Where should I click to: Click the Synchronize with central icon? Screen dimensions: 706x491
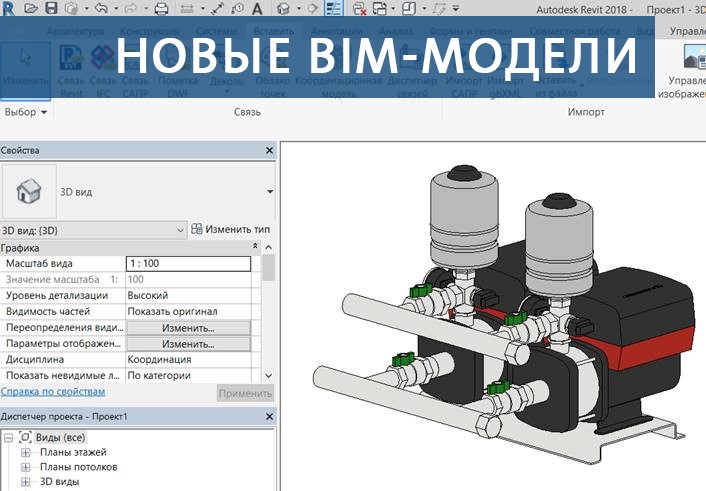tap(72, 8)
